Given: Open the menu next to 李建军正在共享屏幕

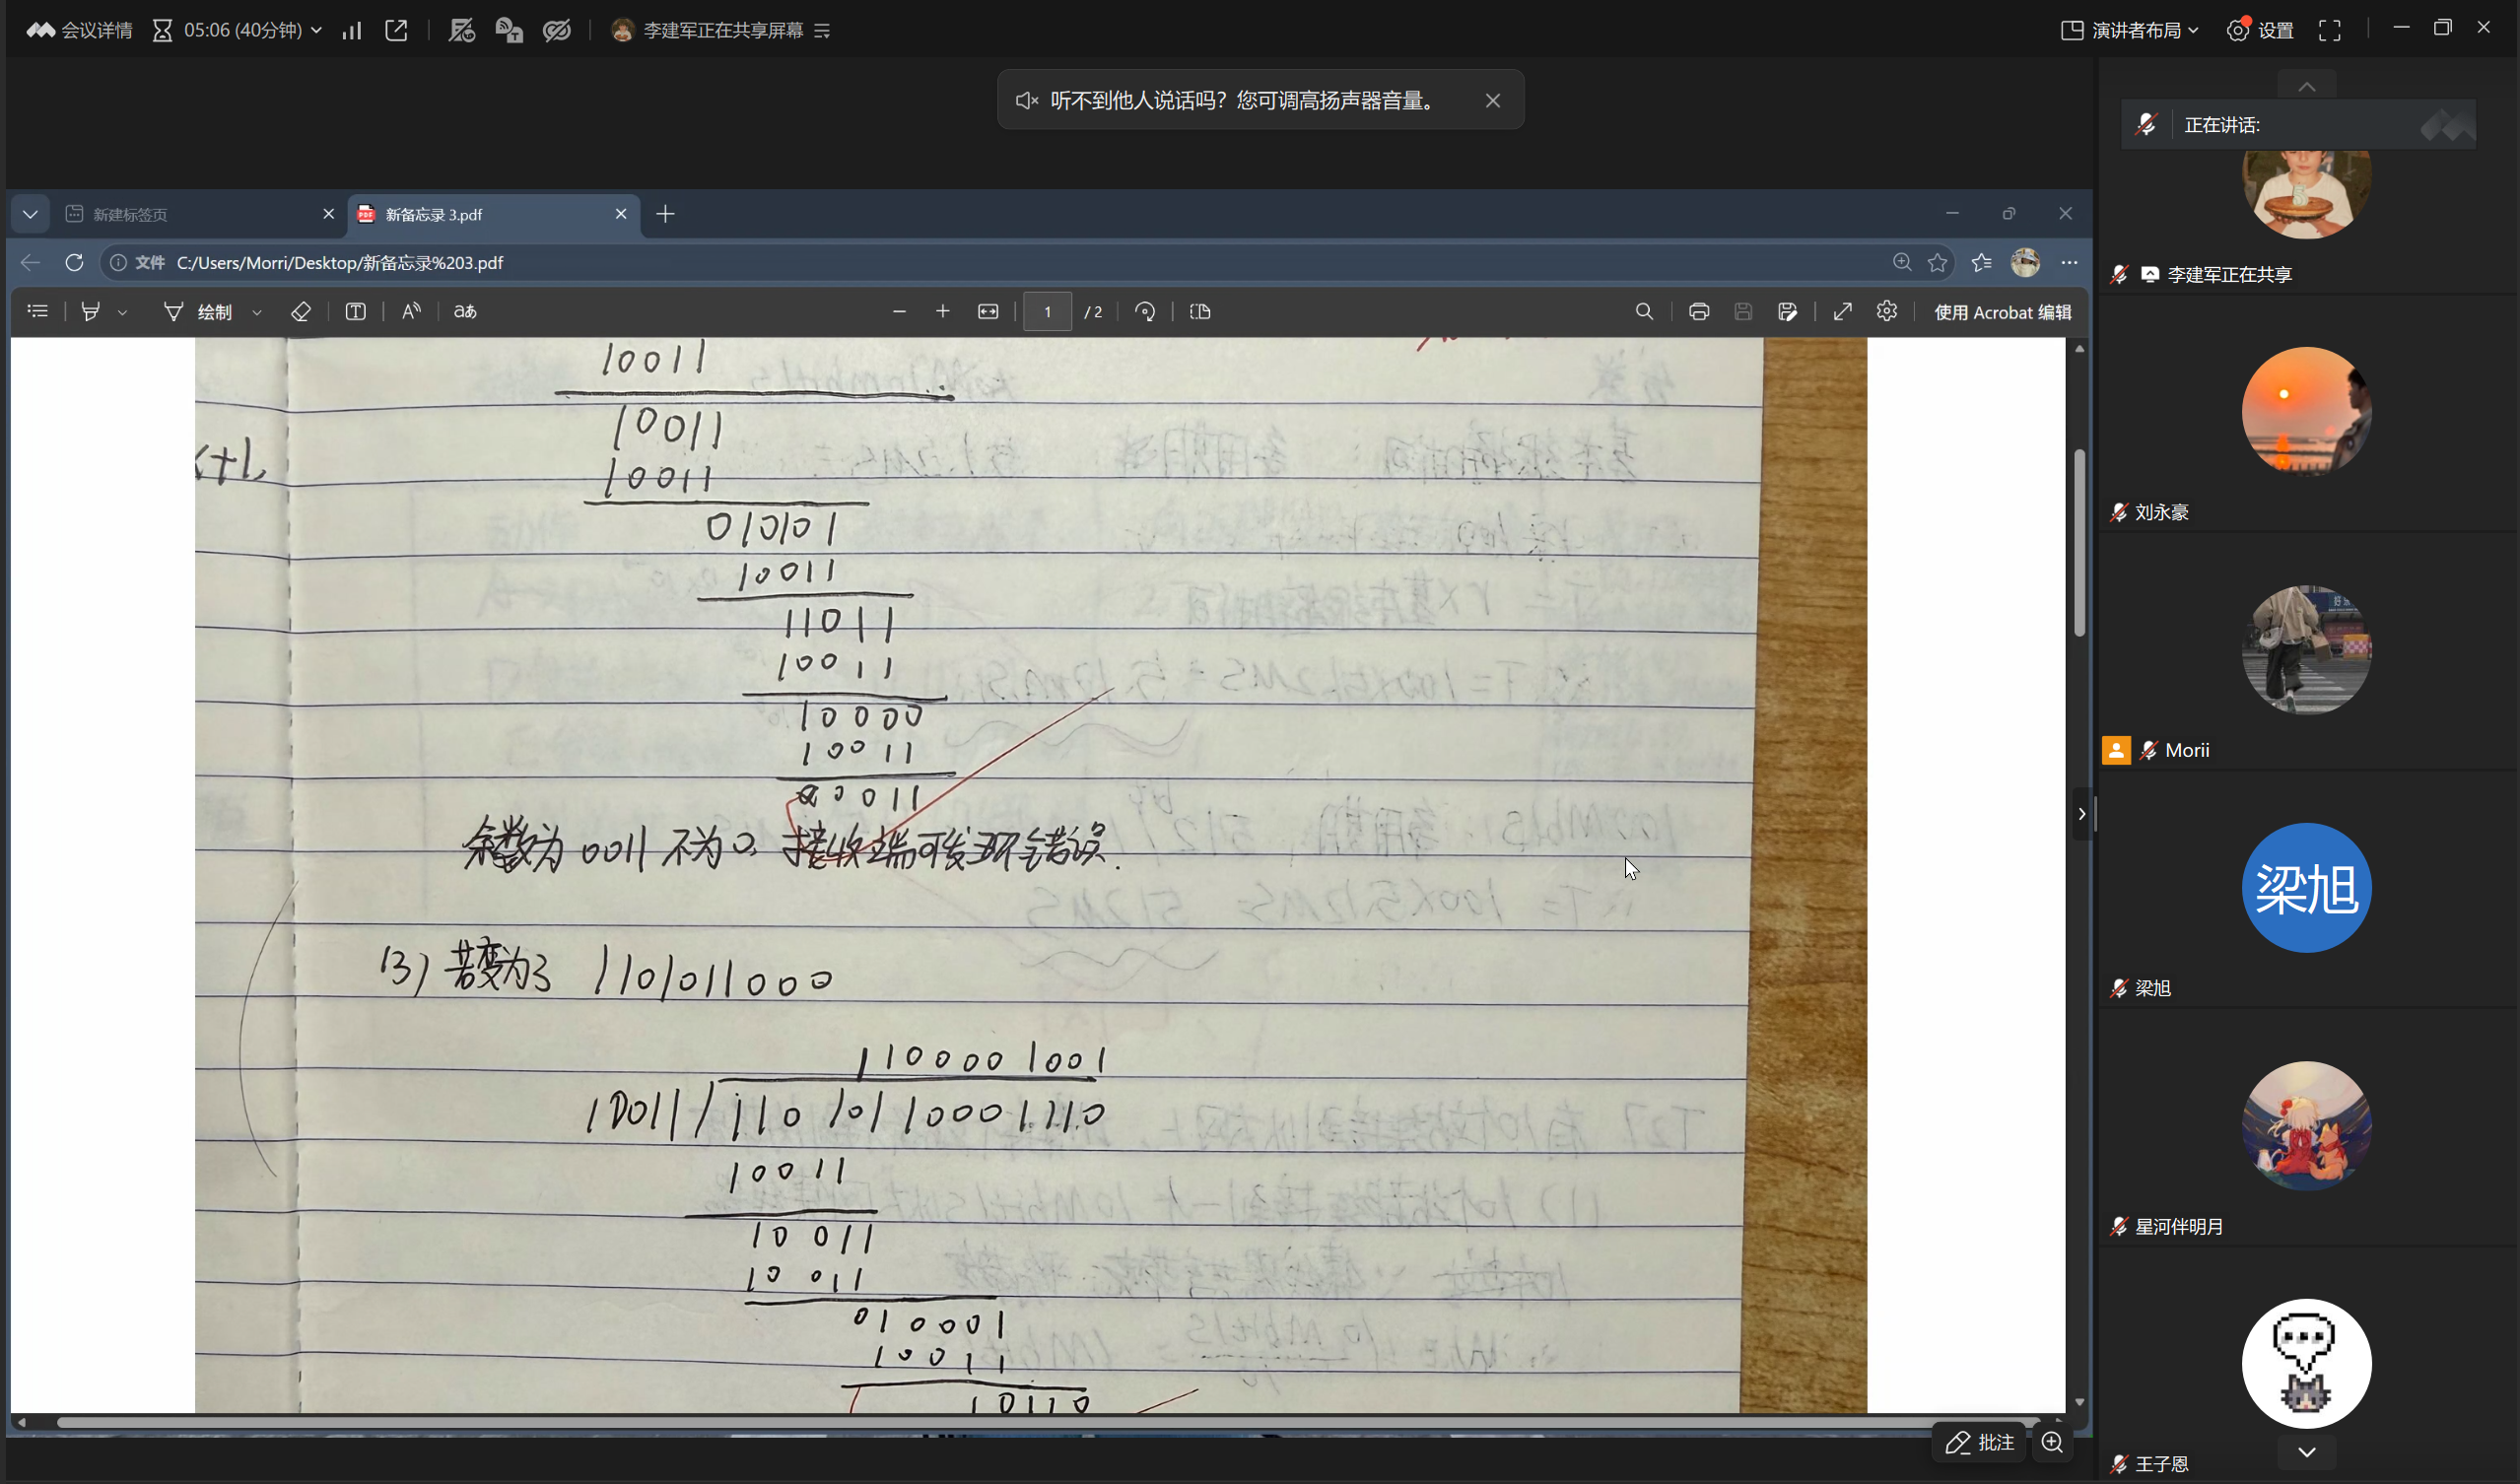Looking at the screenshot, I should [x=822, y=31].
